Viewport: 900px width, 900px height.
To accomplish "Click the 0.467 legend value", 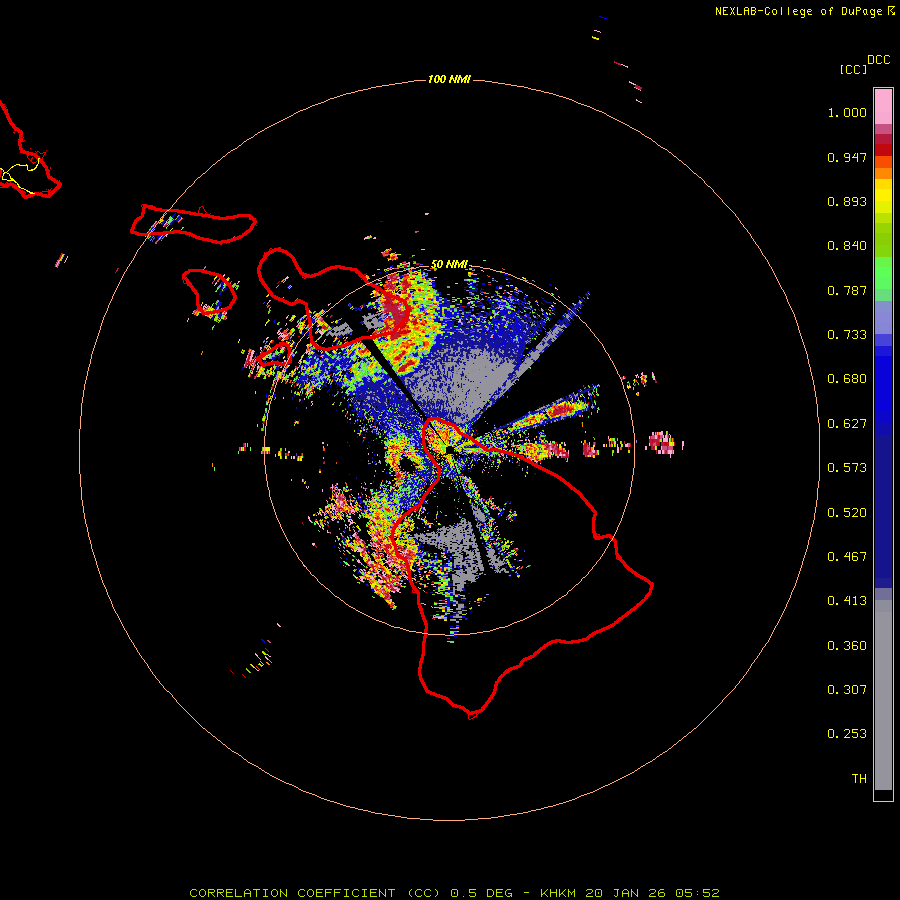I will click(847, 557).
